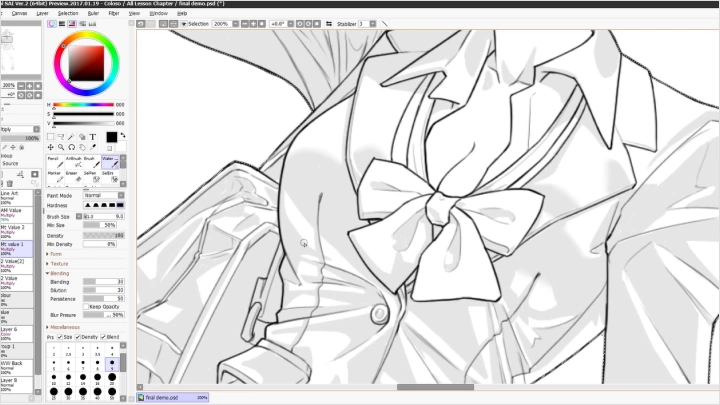The width and height of the screenshot is (720, 405).
Task: Open the layer blend mode dropdown
Action: click(20, 129)
